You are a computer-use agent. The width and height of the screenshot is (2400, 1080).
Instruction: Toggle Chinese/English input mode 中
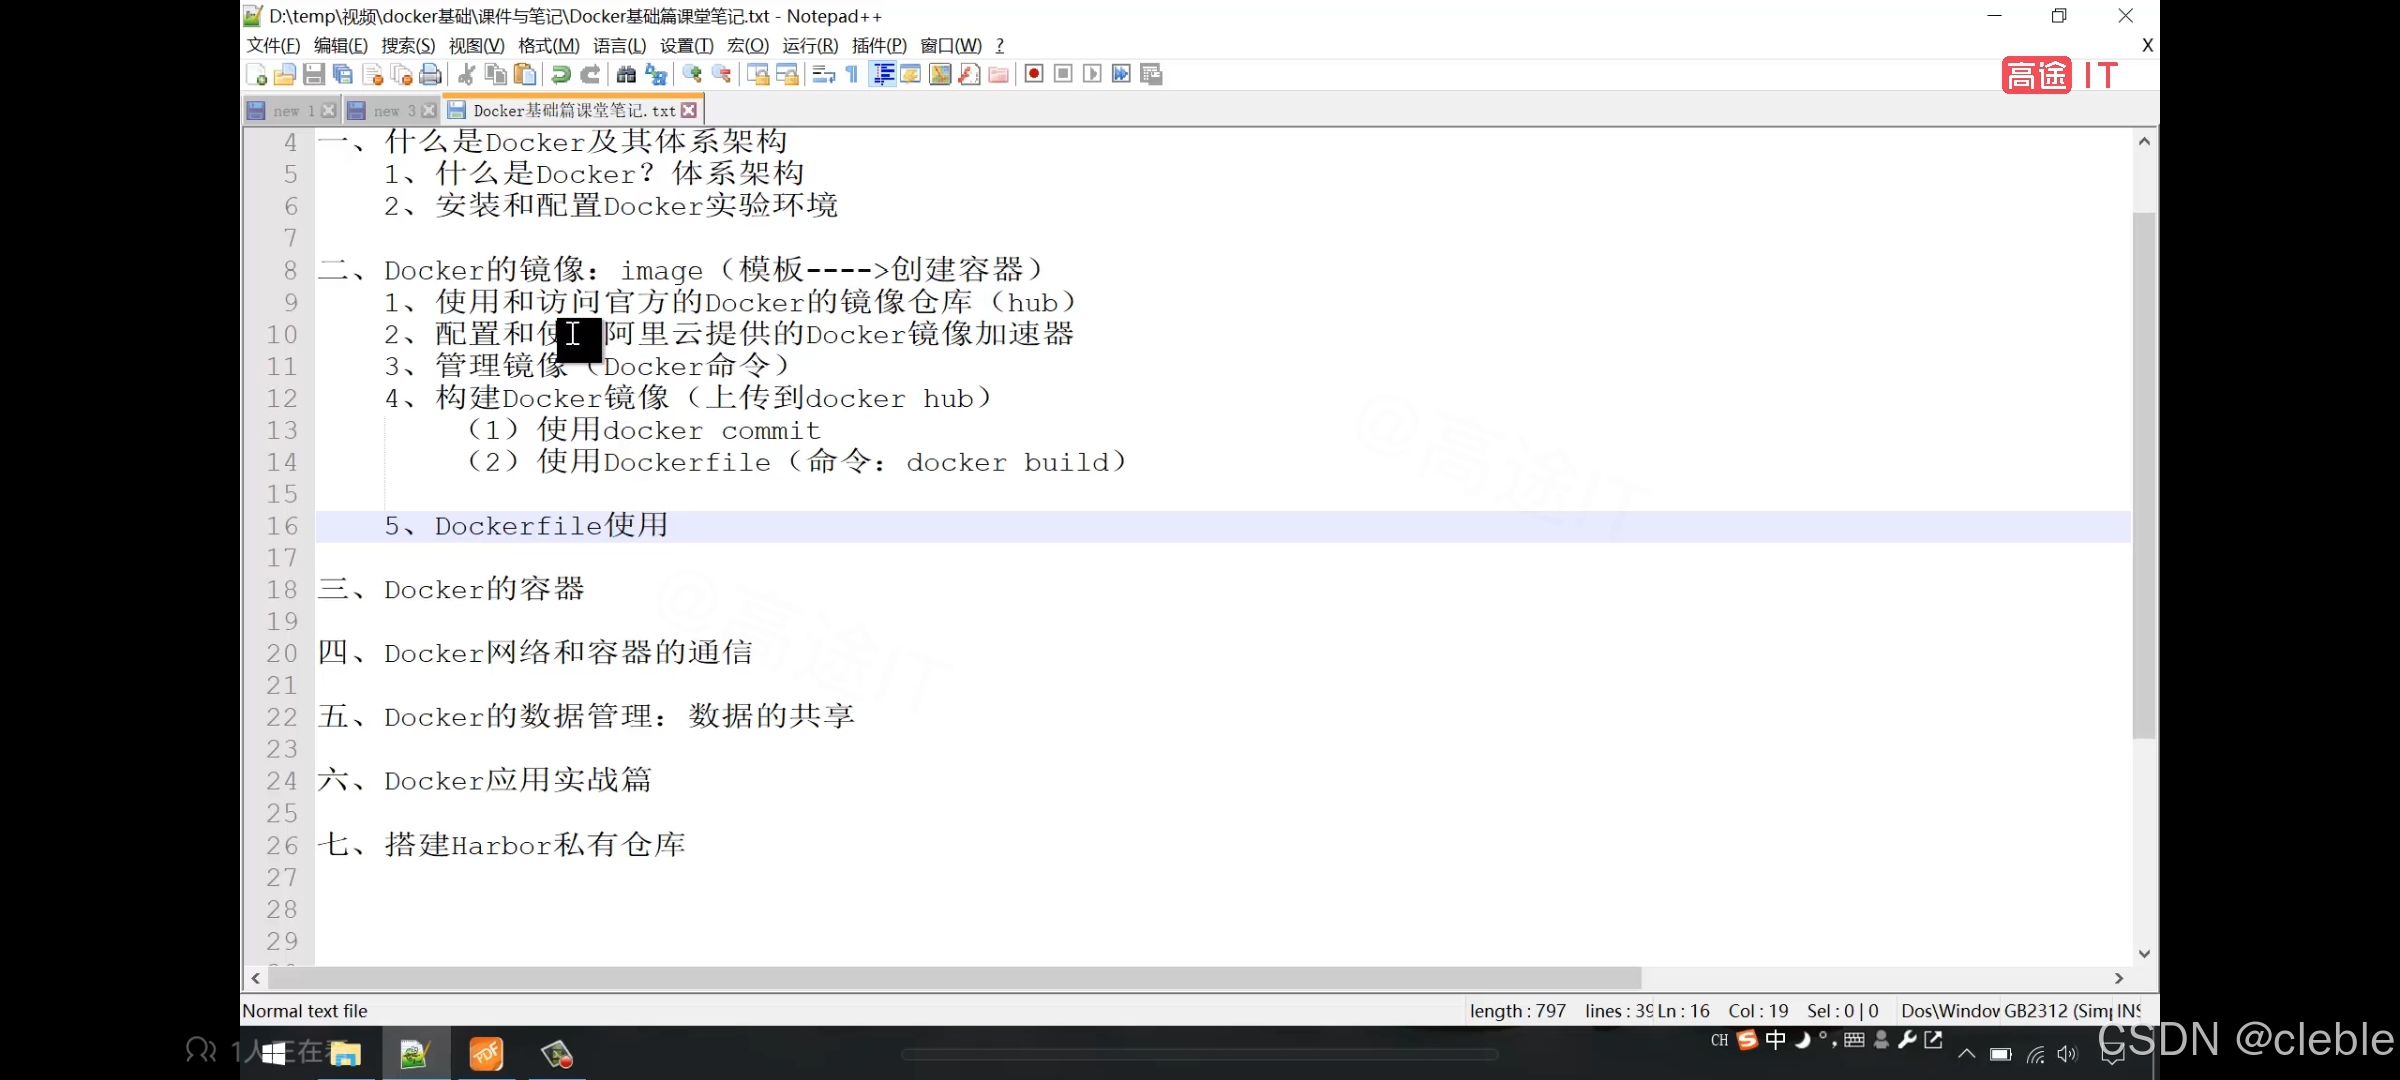(1776, 1040)
